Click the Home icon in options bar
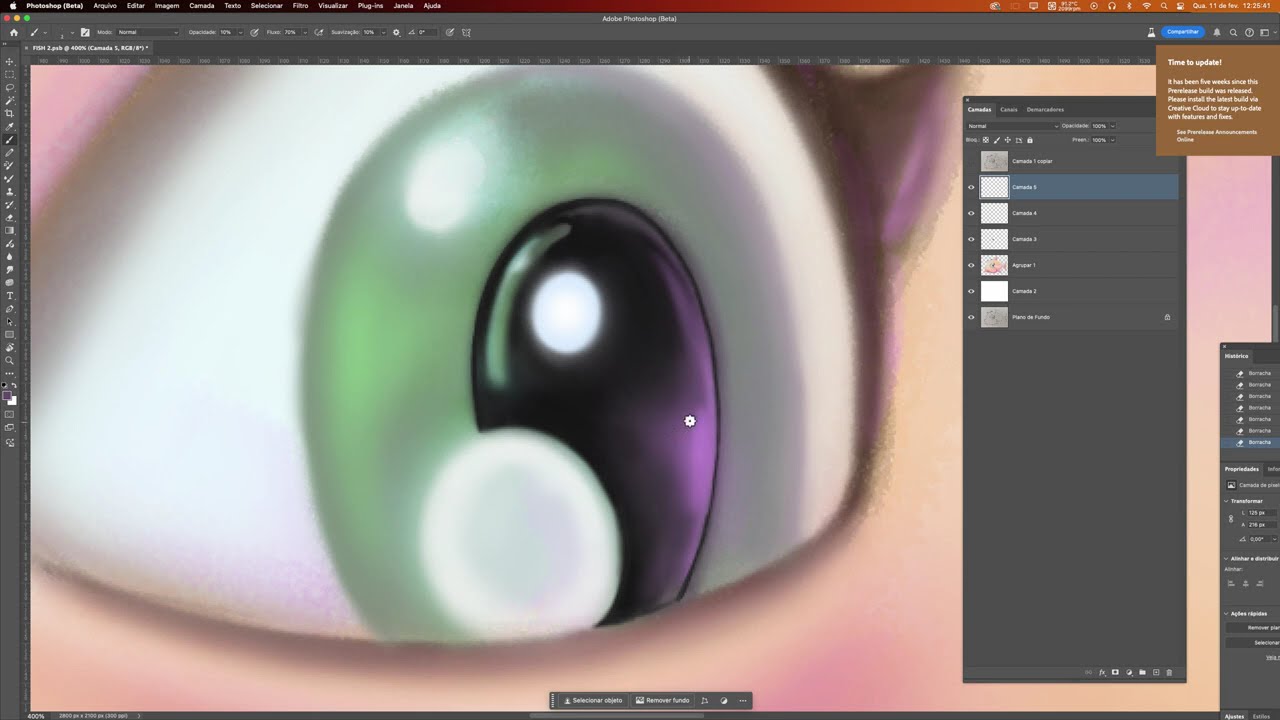The height and width of the screenshot is (720, 1280). (14, 32)
